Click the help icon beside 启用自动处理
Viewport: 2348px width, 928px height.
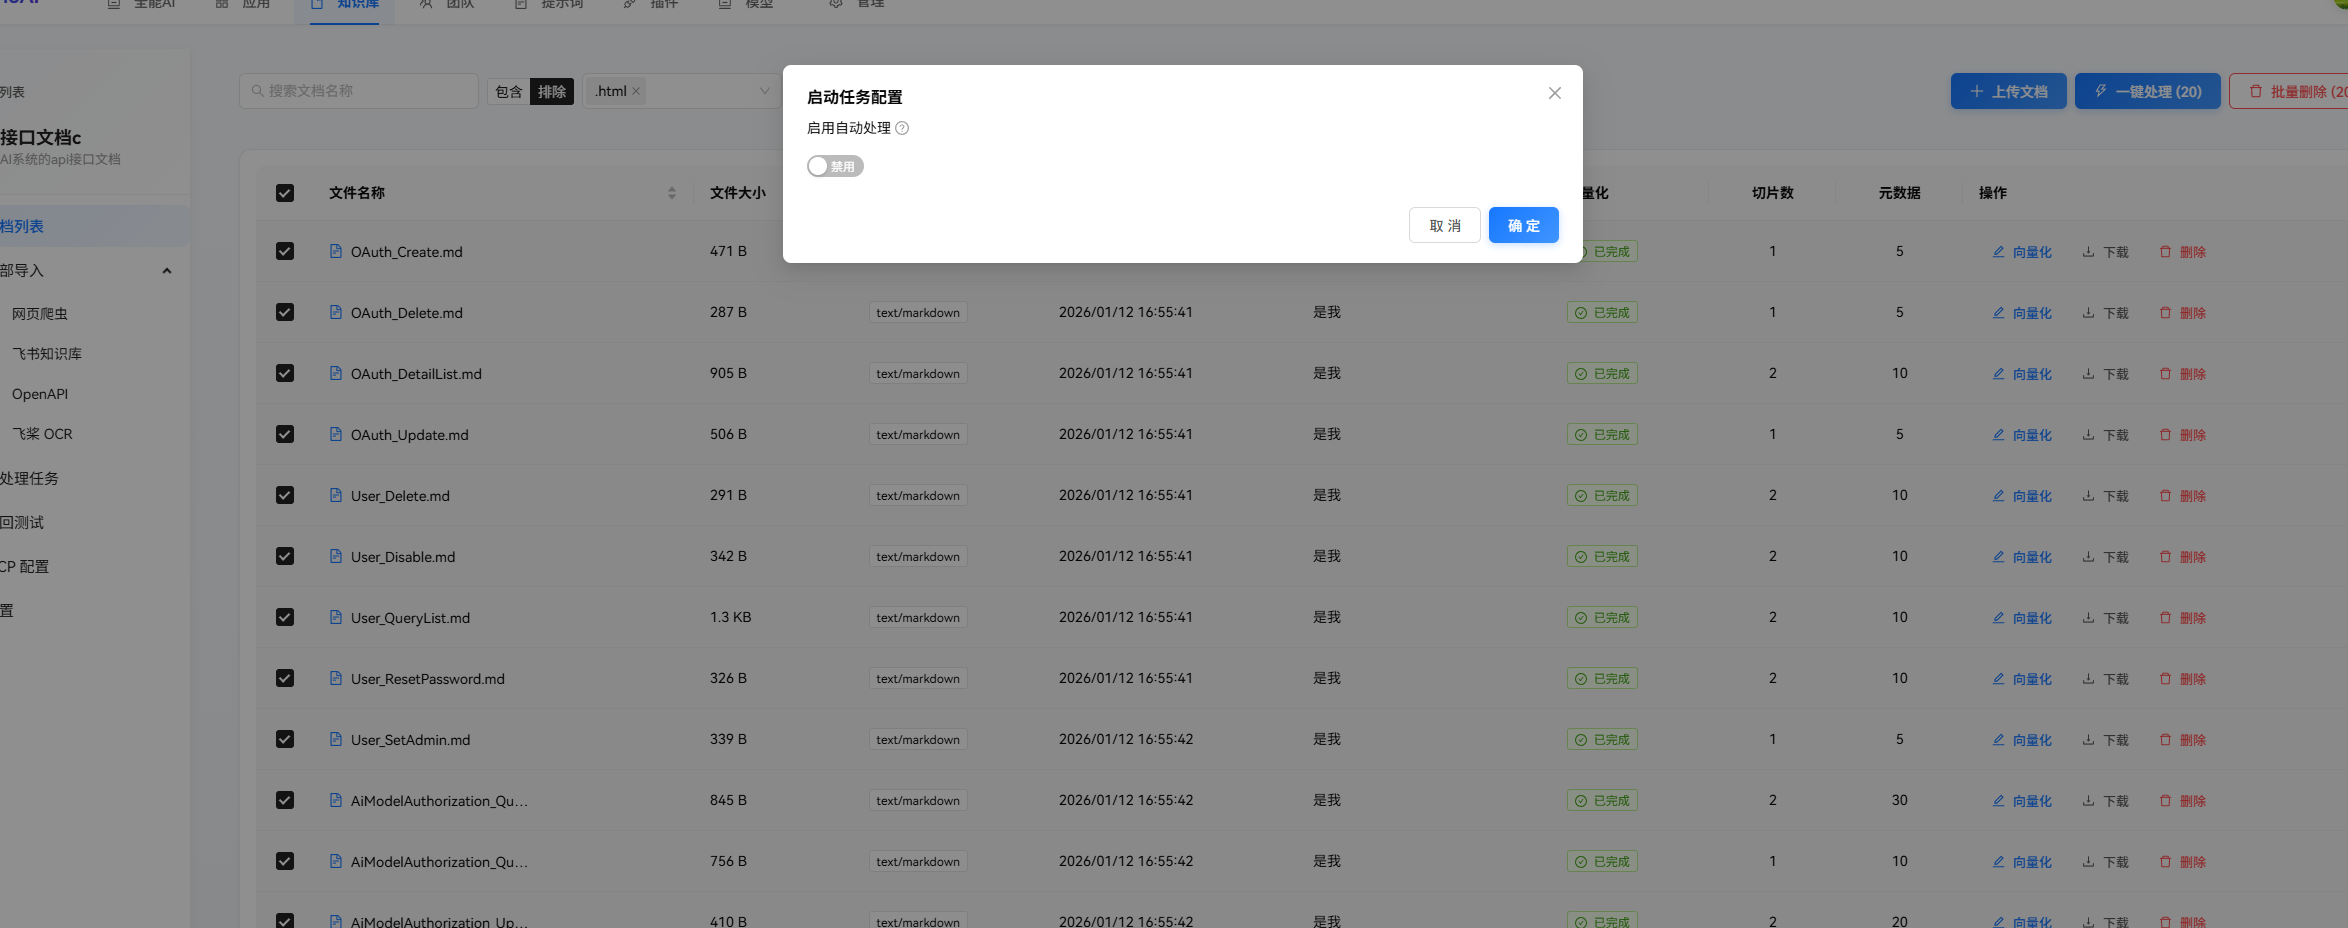[902, 128]
